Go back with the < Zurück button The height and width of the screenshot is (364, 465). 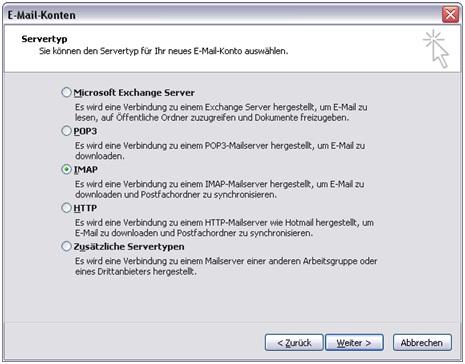[x=294, y=343]
